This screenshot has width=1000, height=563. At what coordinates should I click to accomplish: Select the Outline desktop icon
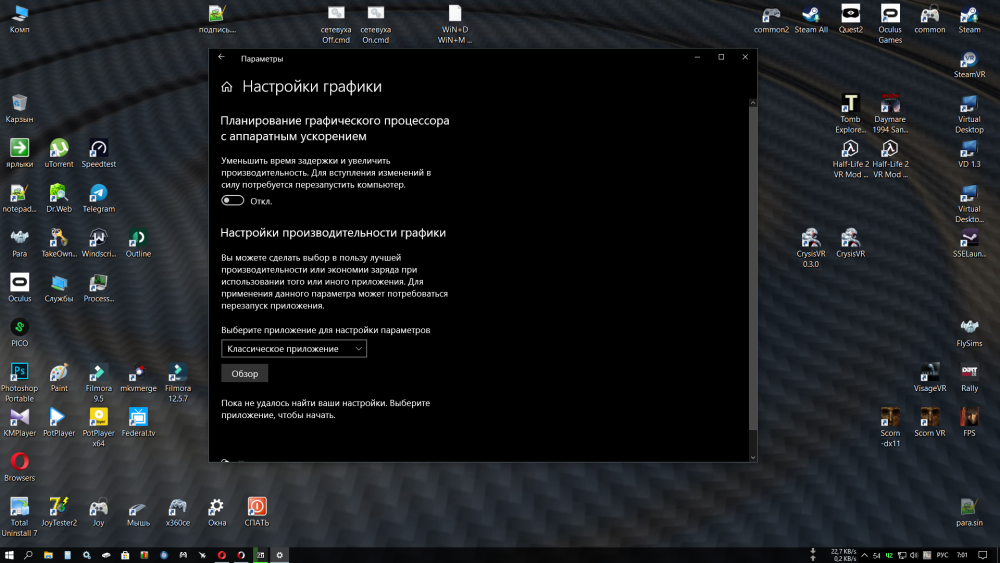click(x=138, y=243)
